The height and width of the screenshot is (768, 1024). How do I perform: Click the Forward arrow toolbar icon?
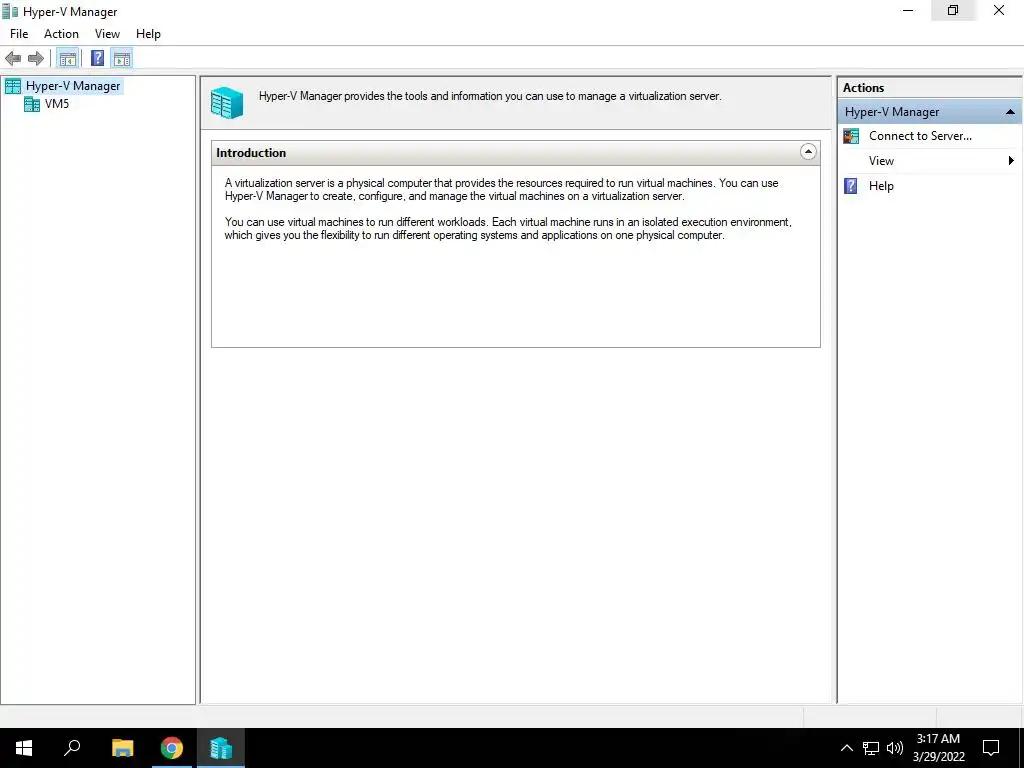(36, 59)
